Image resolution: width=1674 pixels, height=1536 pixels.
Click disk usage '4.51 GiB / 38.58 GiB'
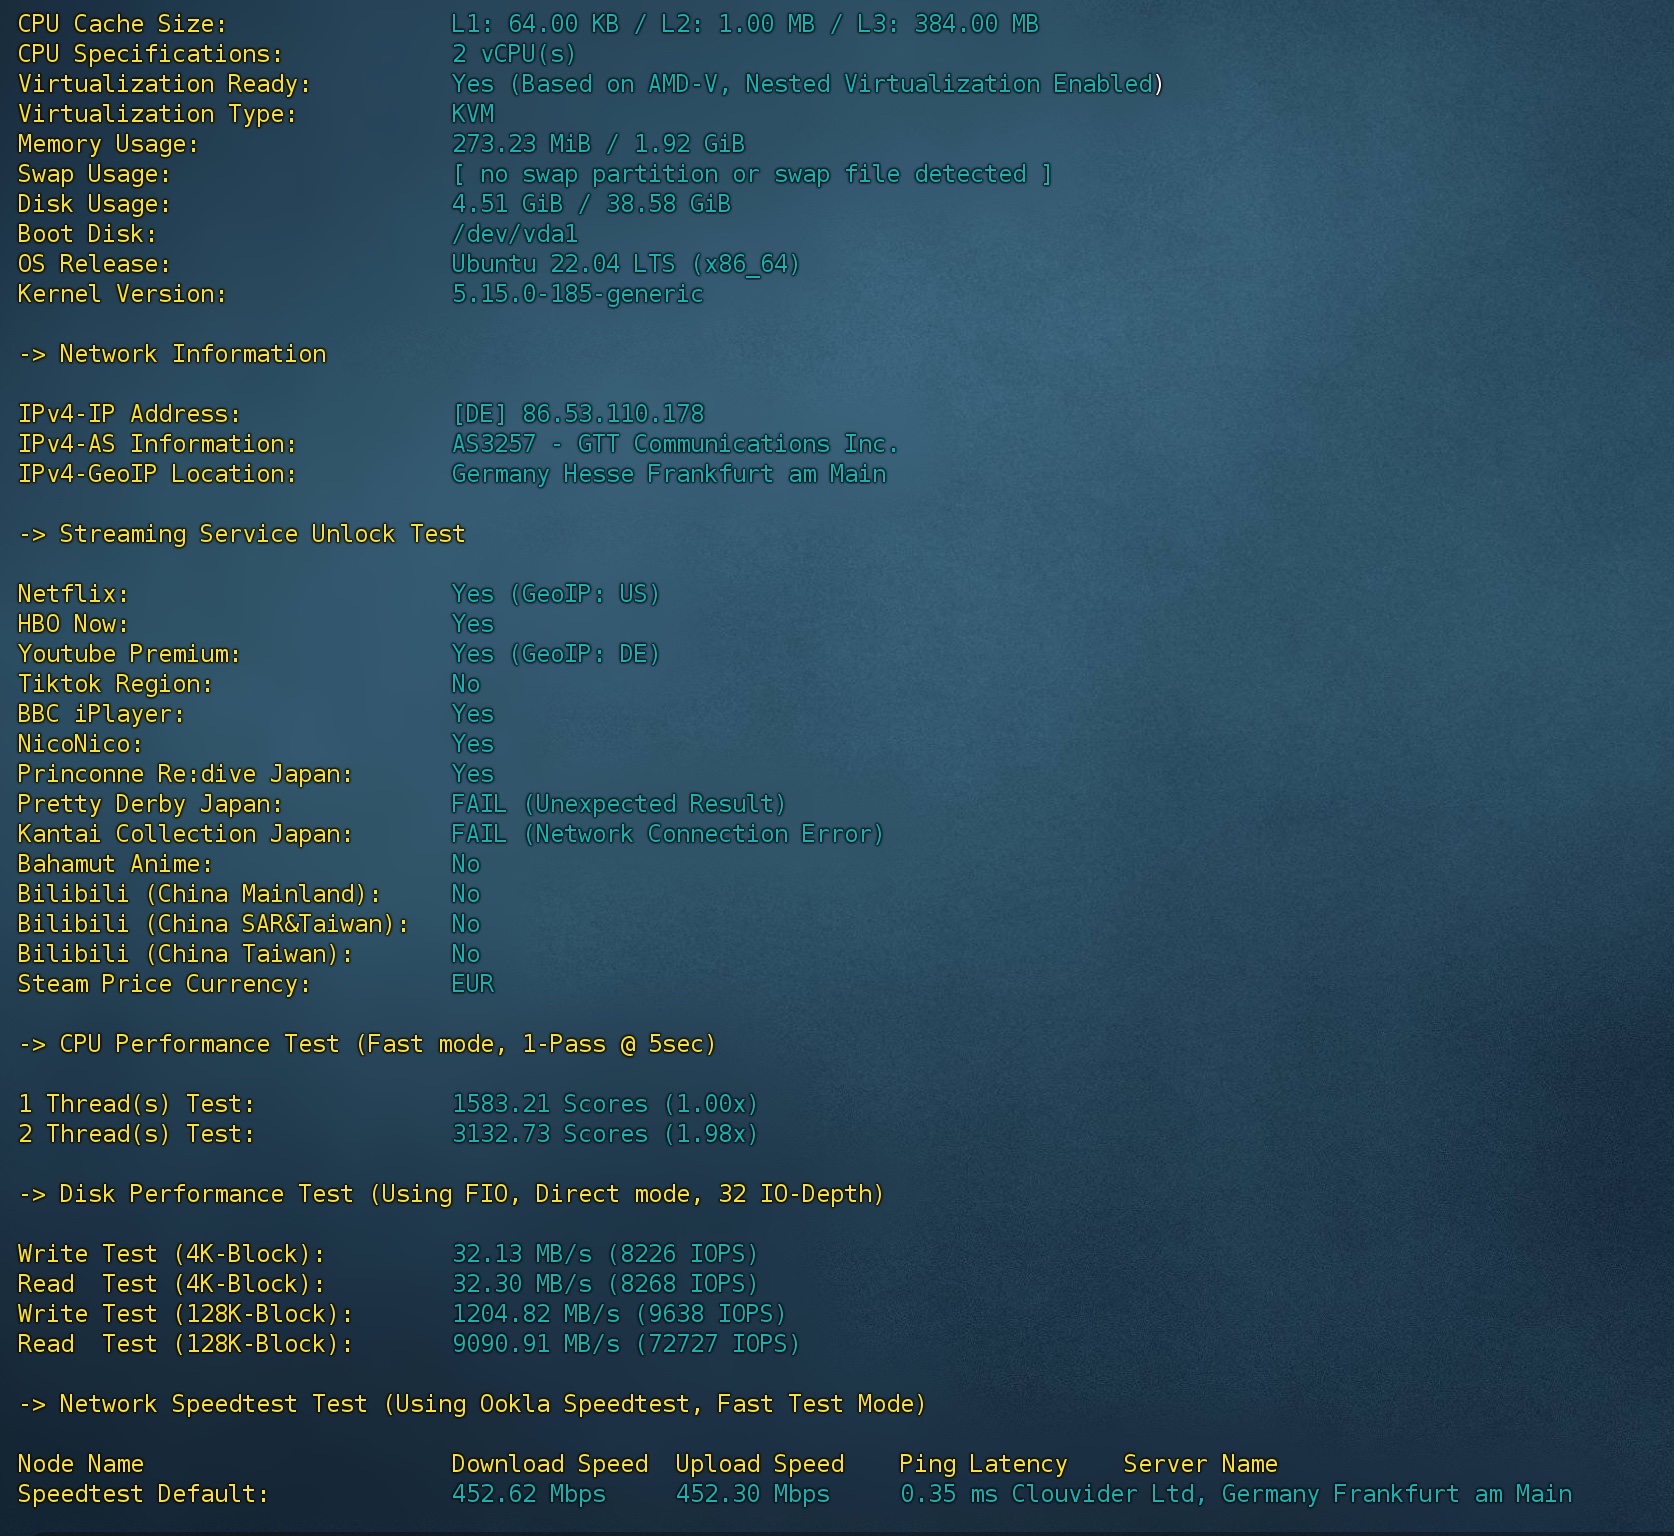tap(591, 203)
